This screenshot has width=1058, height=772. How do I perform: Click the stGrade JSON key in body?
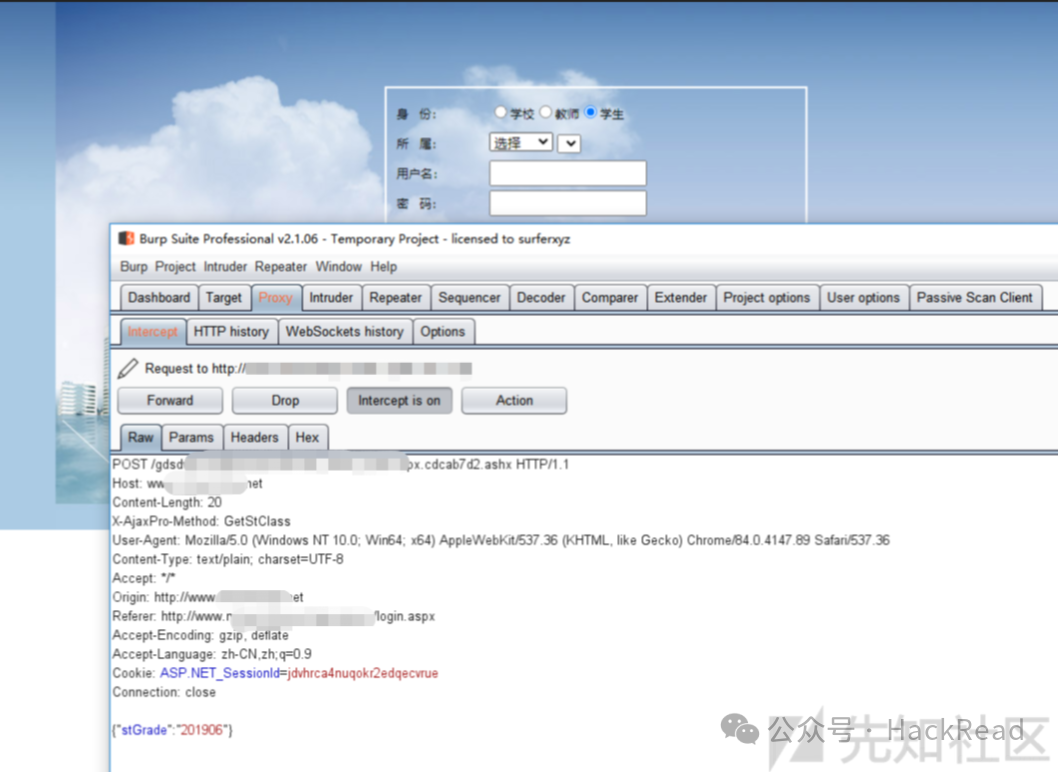point(144,729)
